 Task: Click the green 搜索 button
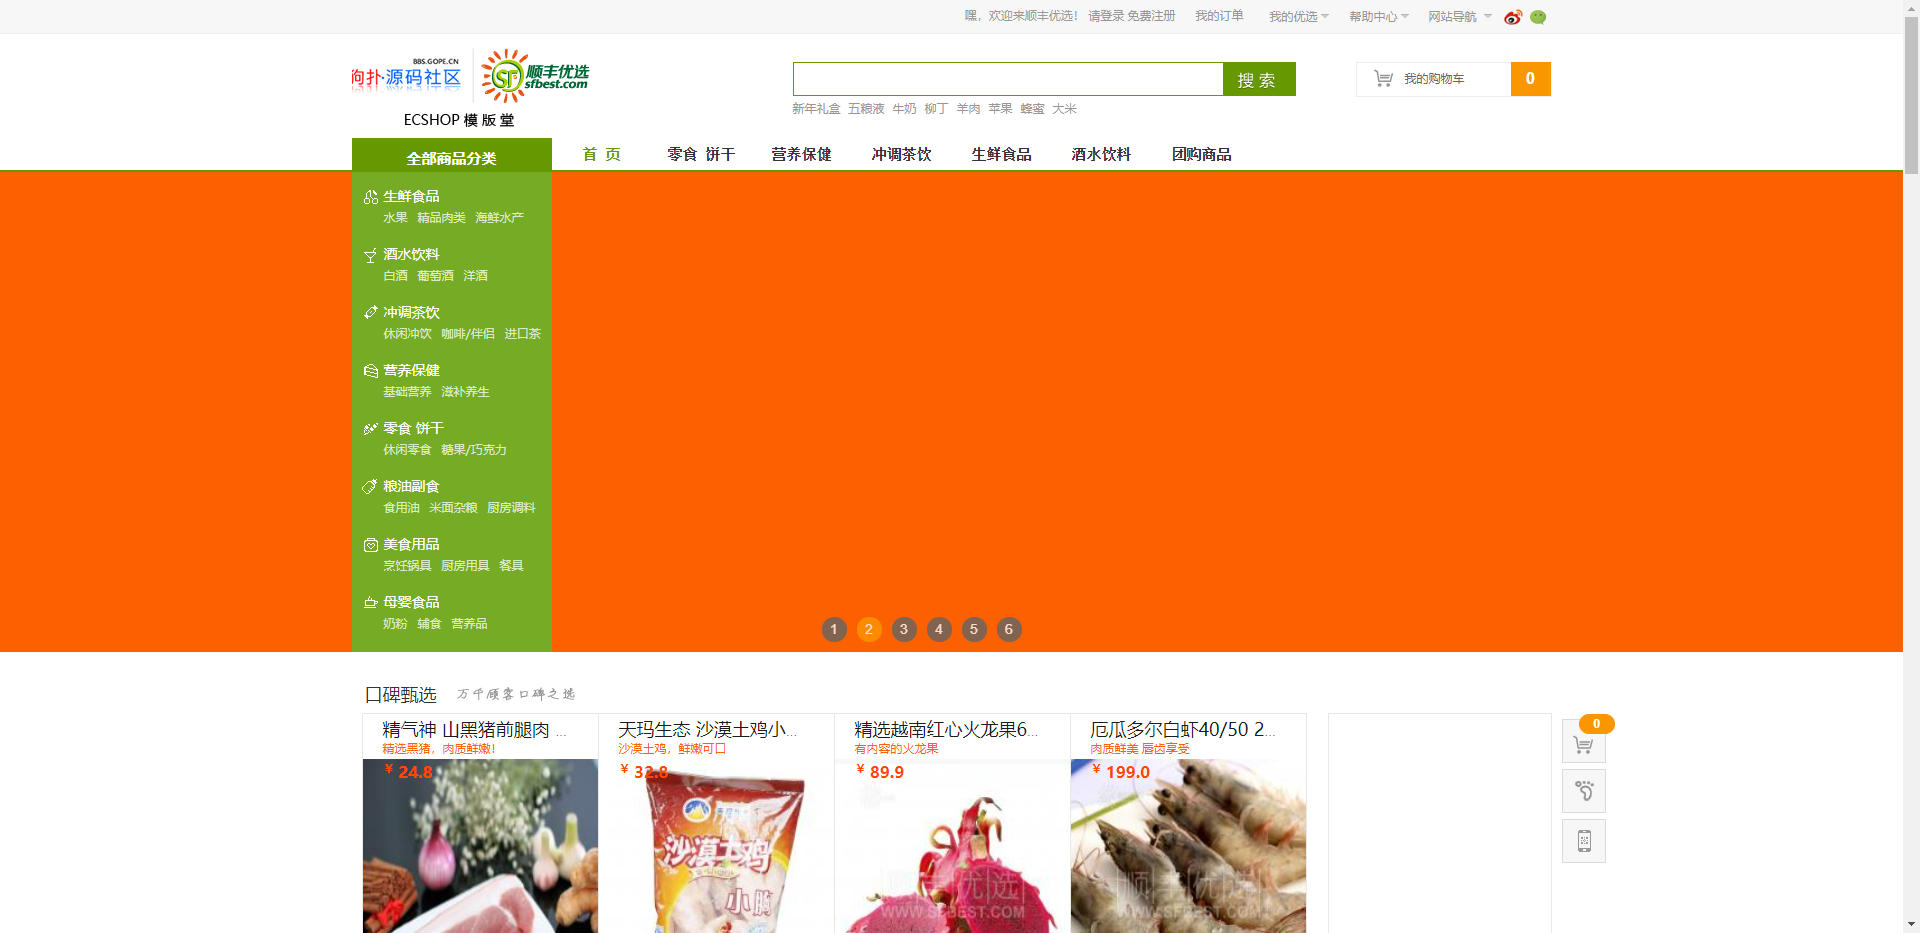[x=1259, y=79]
